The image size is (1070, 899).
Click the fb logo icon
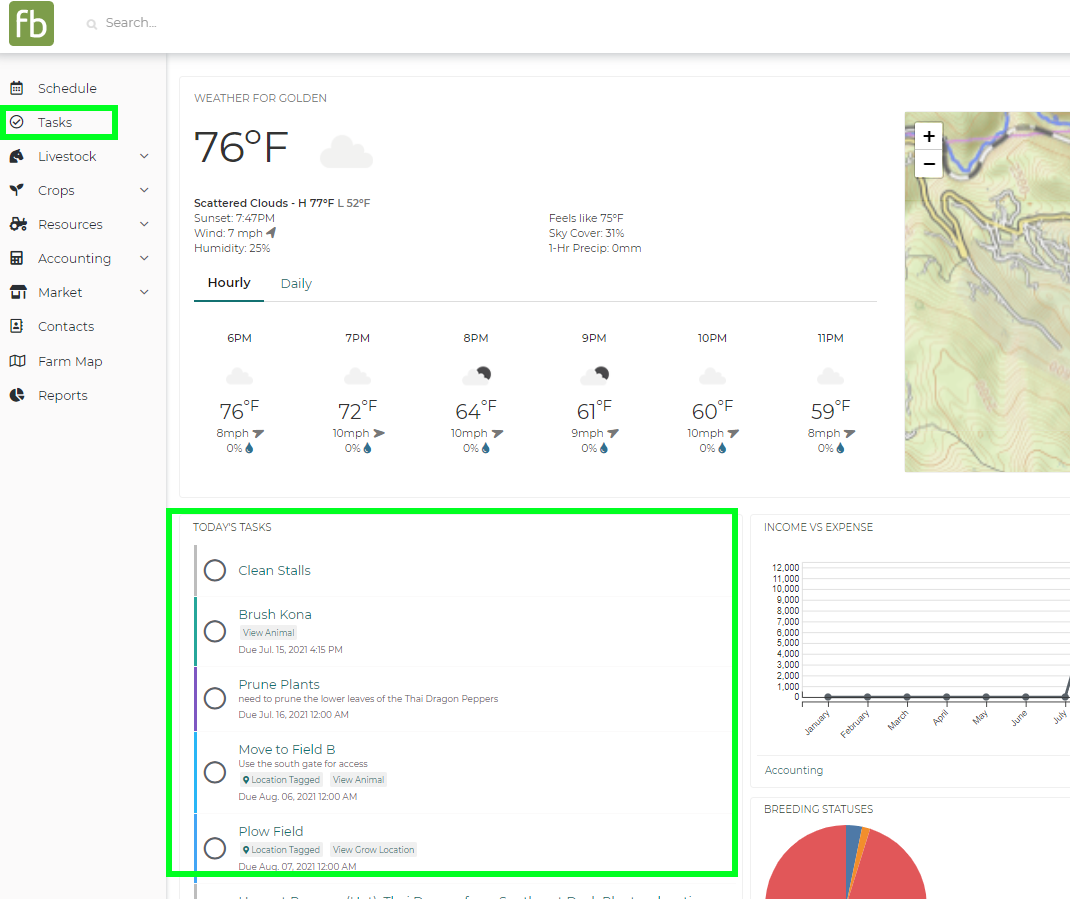(31, 24)
